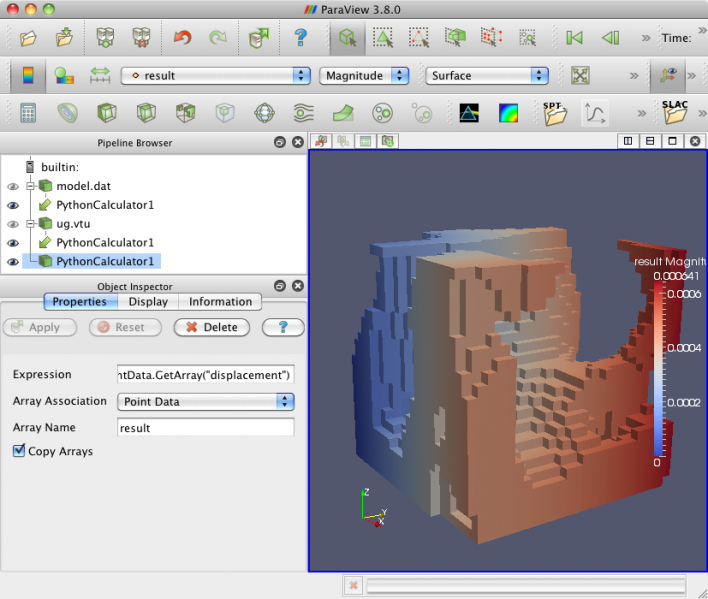Click the Reset Camera icon
This screenshot has height=599, width=708.
(x=580, y=75)
